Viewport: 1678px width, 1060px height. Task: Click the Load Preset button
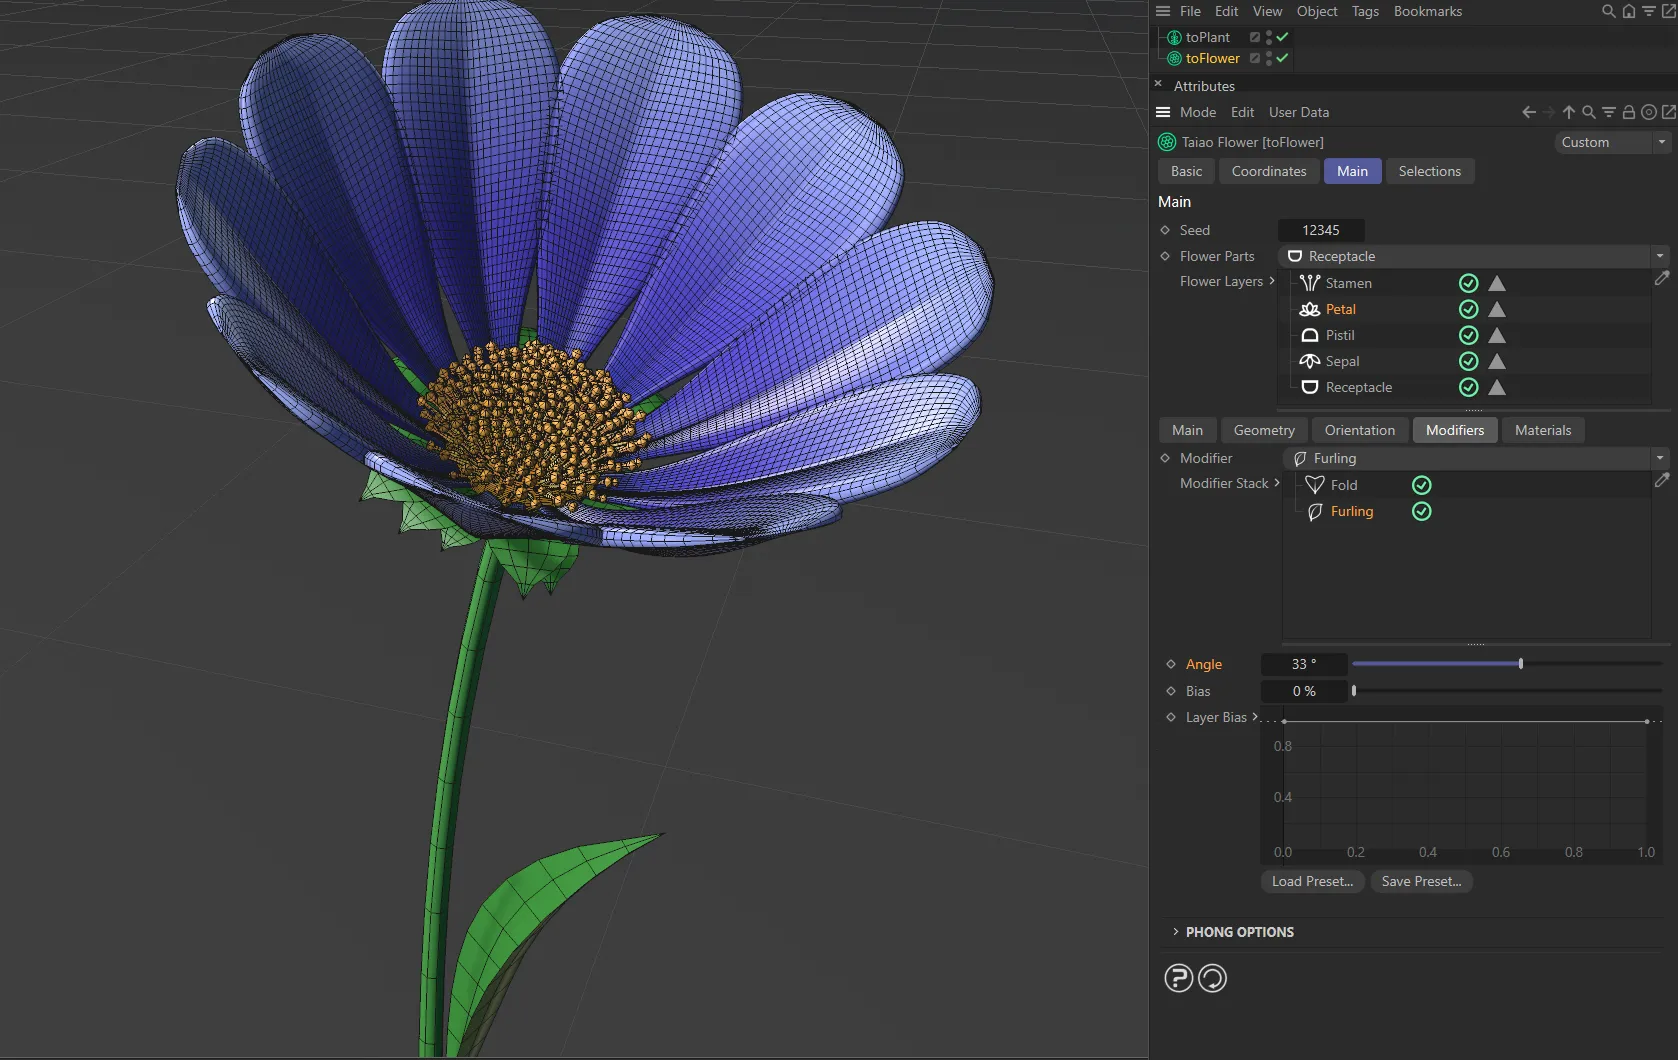[1312, 881]
